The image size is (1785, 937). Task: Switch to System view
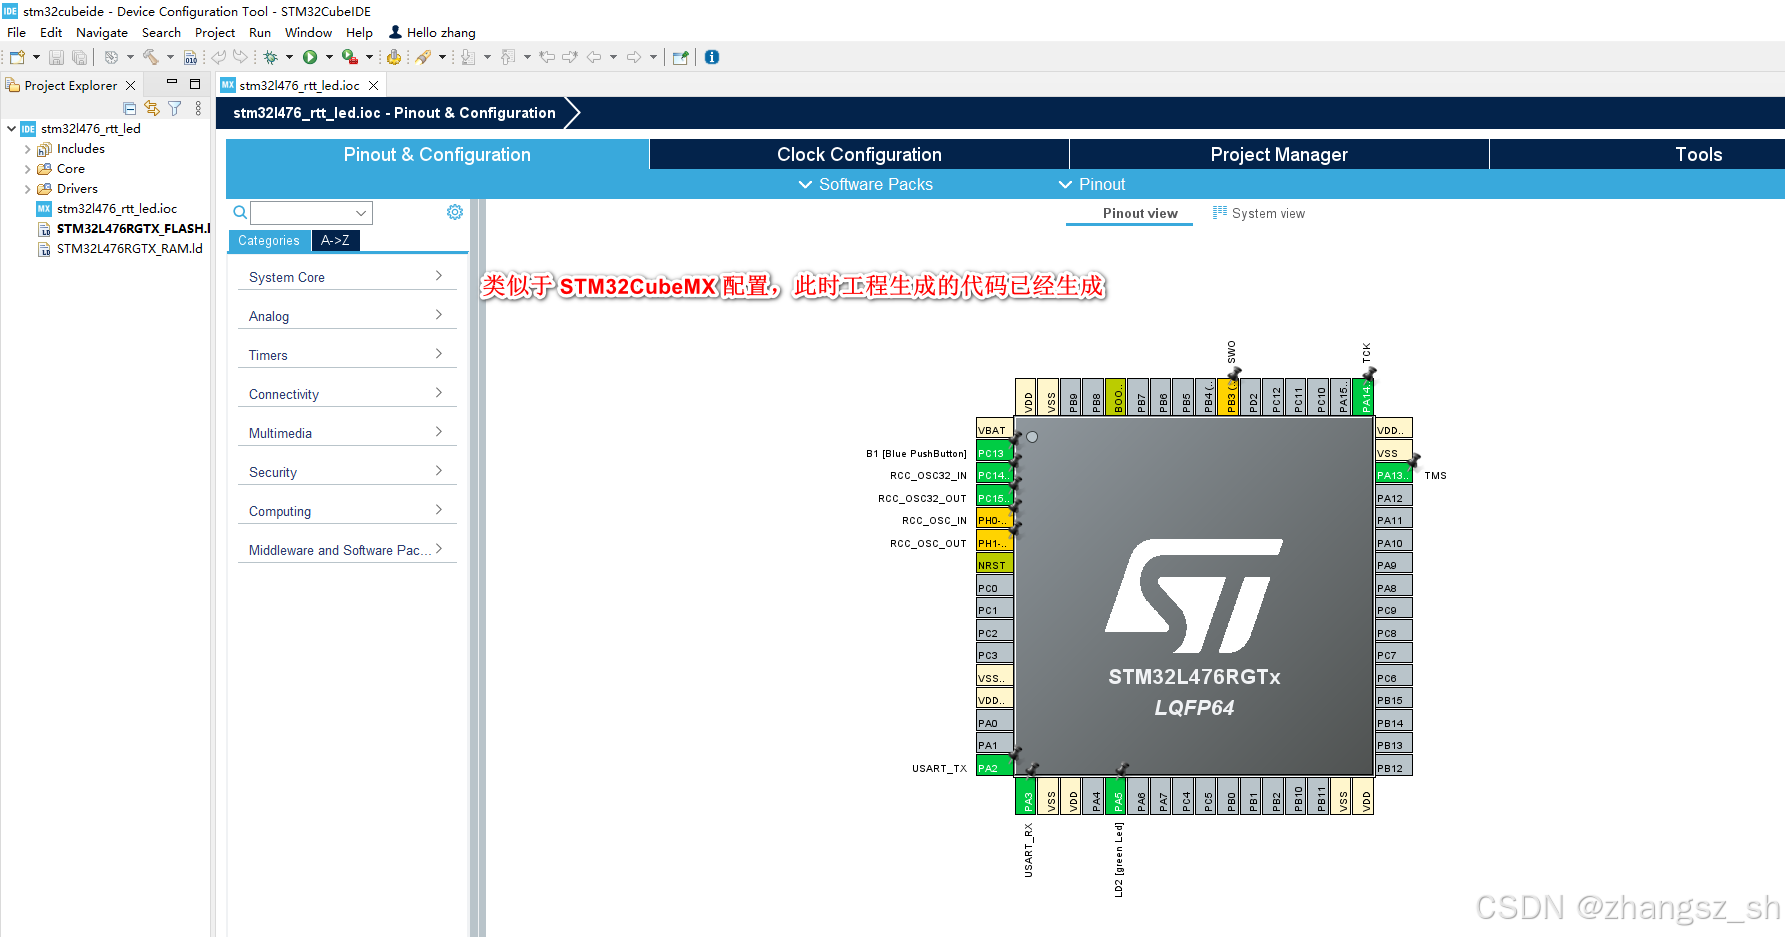(x=1258, y=213)
